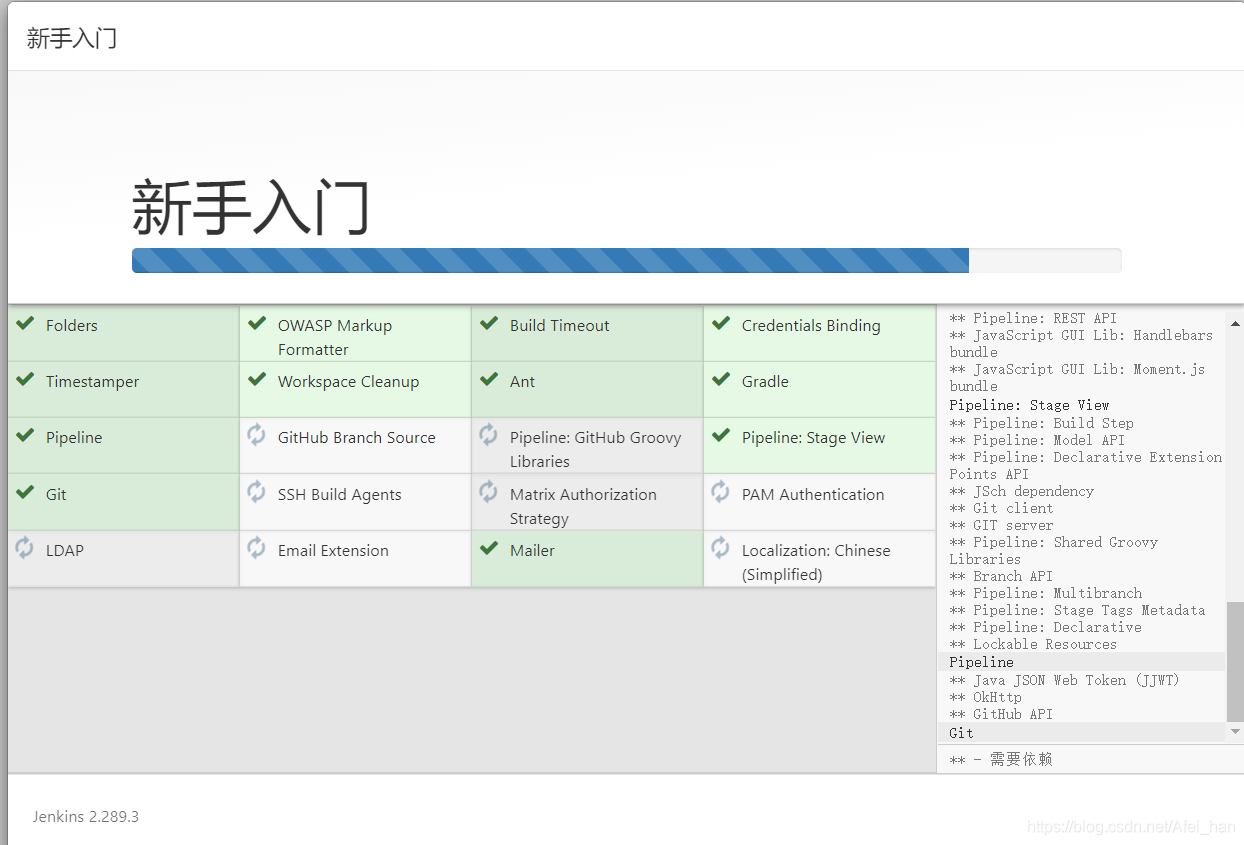Click the log panel scrollbar down arrow

1235,732
